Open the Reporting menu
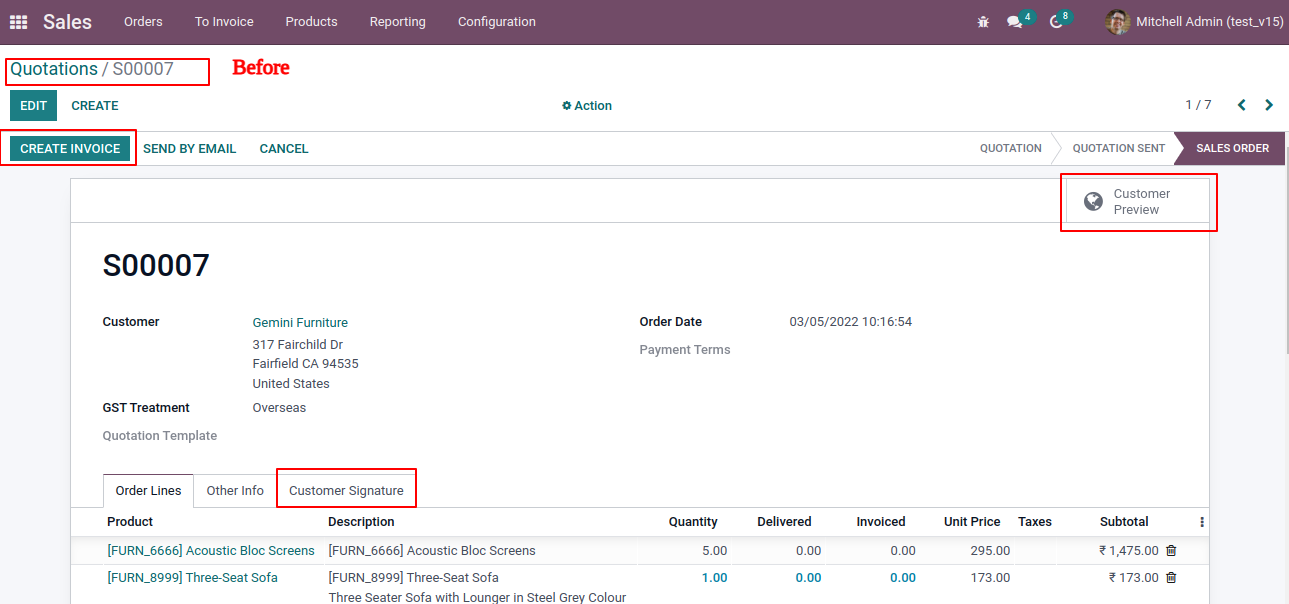This screenshot has width=1289, height=604. point(397,22)
